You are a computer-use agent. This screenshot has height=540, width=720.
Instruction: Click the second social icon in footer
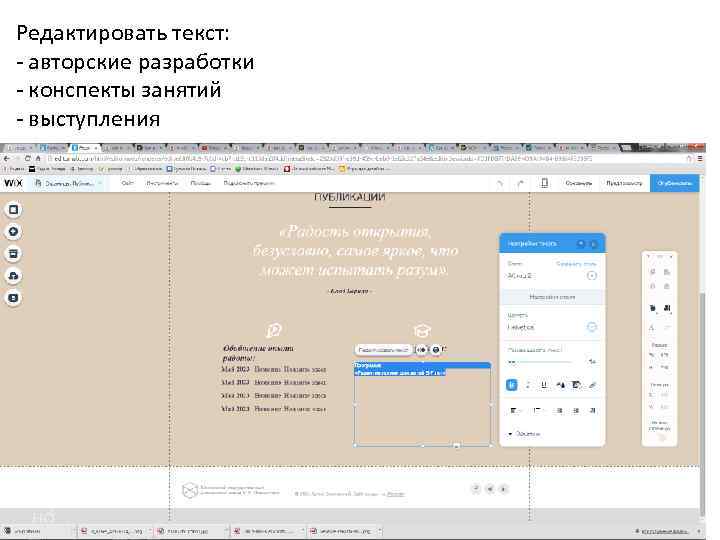pyautogui.click(x=490, y=489)
